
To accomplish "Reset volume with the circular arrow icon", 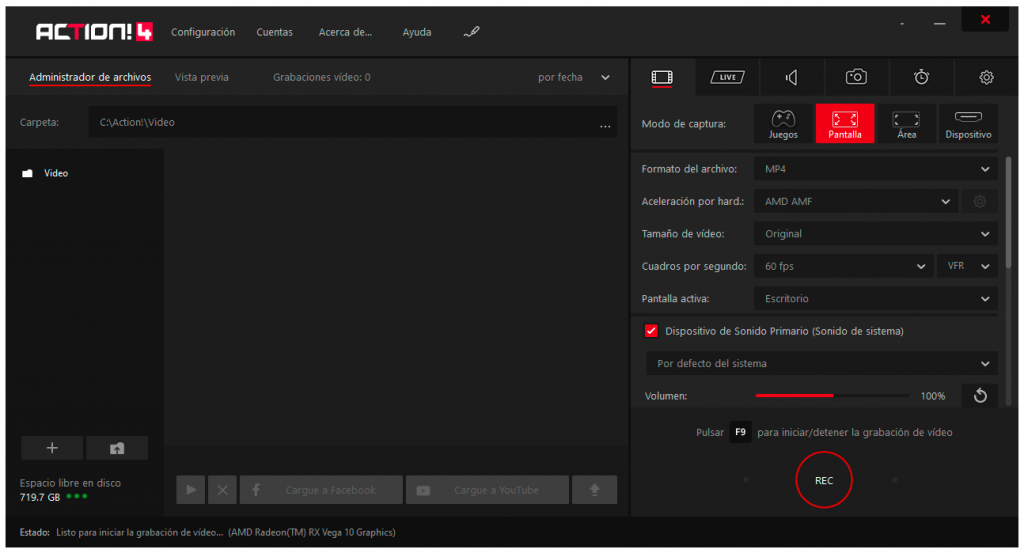I will click(980, 396).
